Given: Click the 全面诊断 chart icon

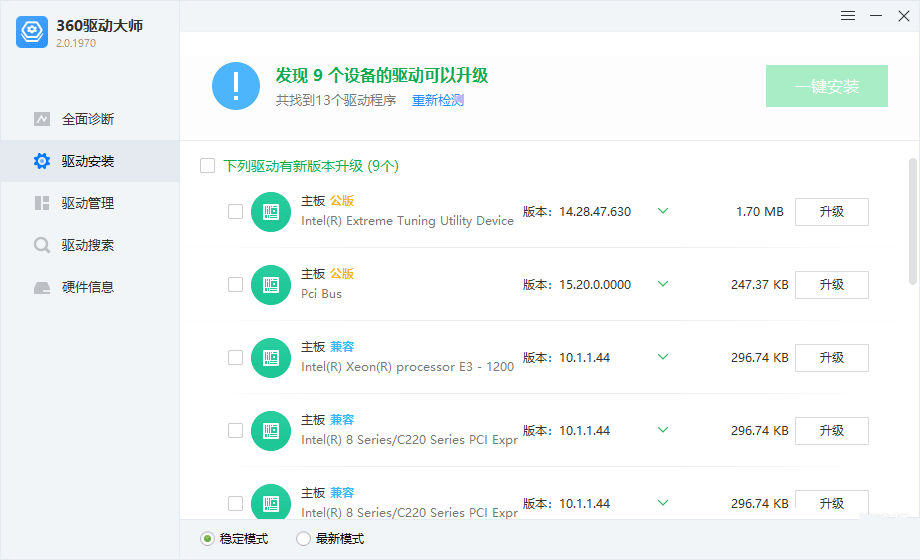Looking at the screenshot, I should 42,119.
